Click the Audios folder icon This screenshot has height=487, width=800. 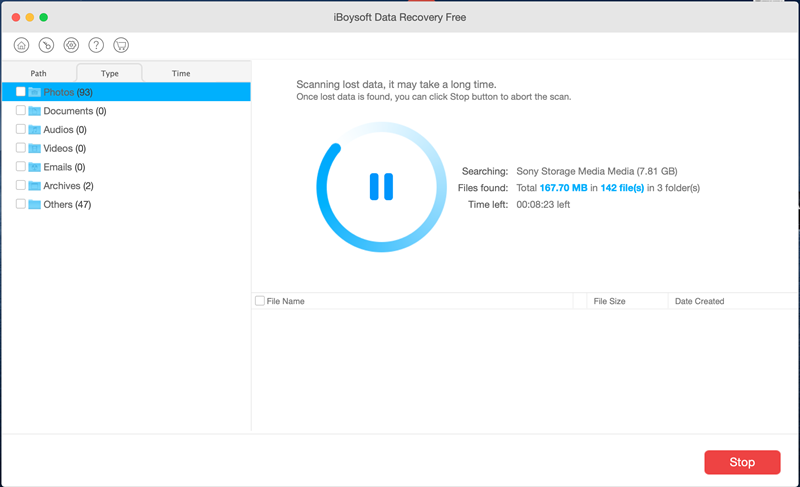click(34, 130)
